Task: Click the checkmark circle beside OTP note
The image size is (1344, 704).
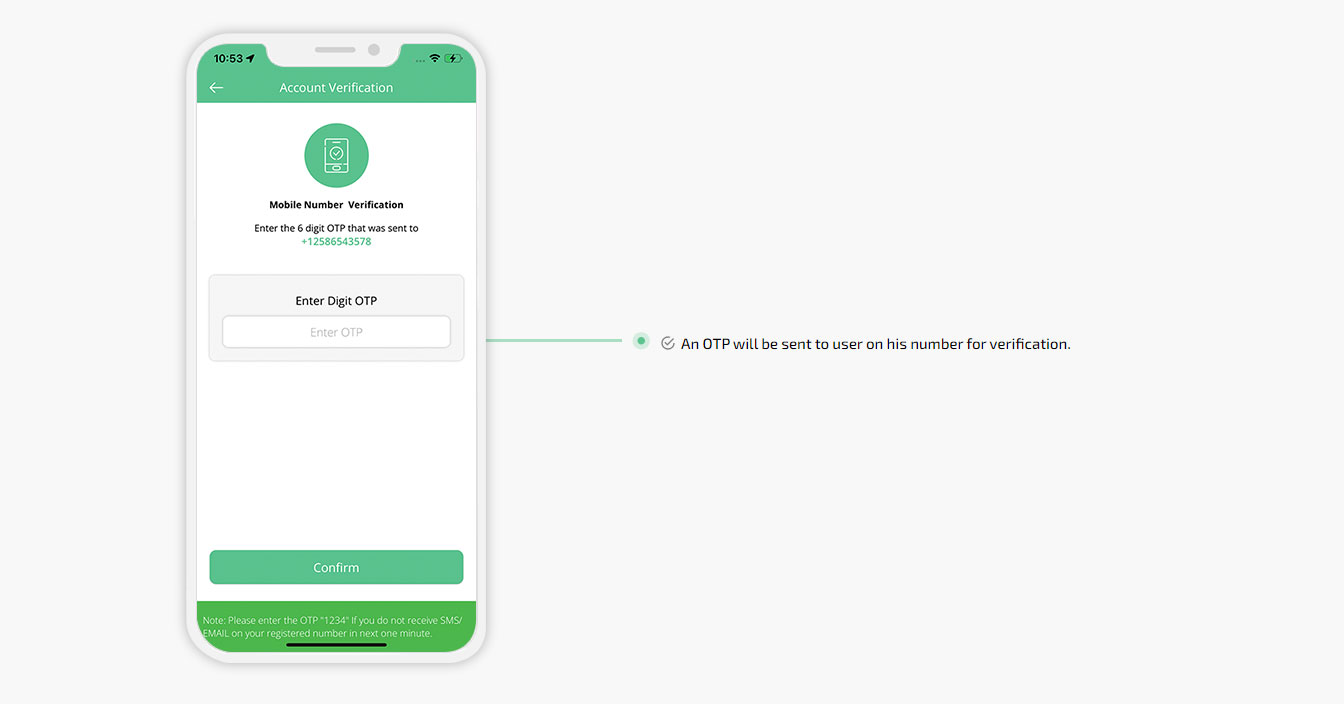Action: click(668, 343)
